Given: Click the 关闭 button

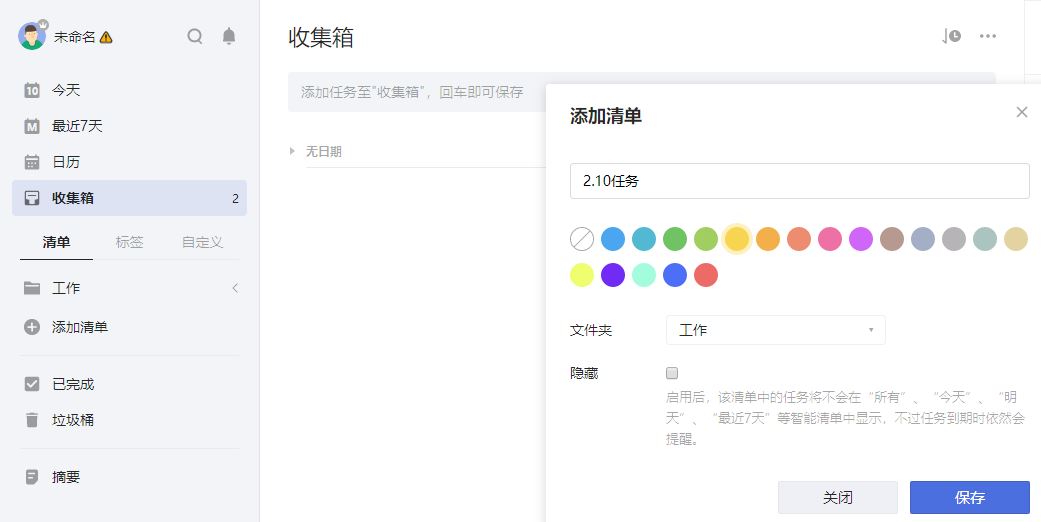Looking at the screenshot, I should [838, 497].
